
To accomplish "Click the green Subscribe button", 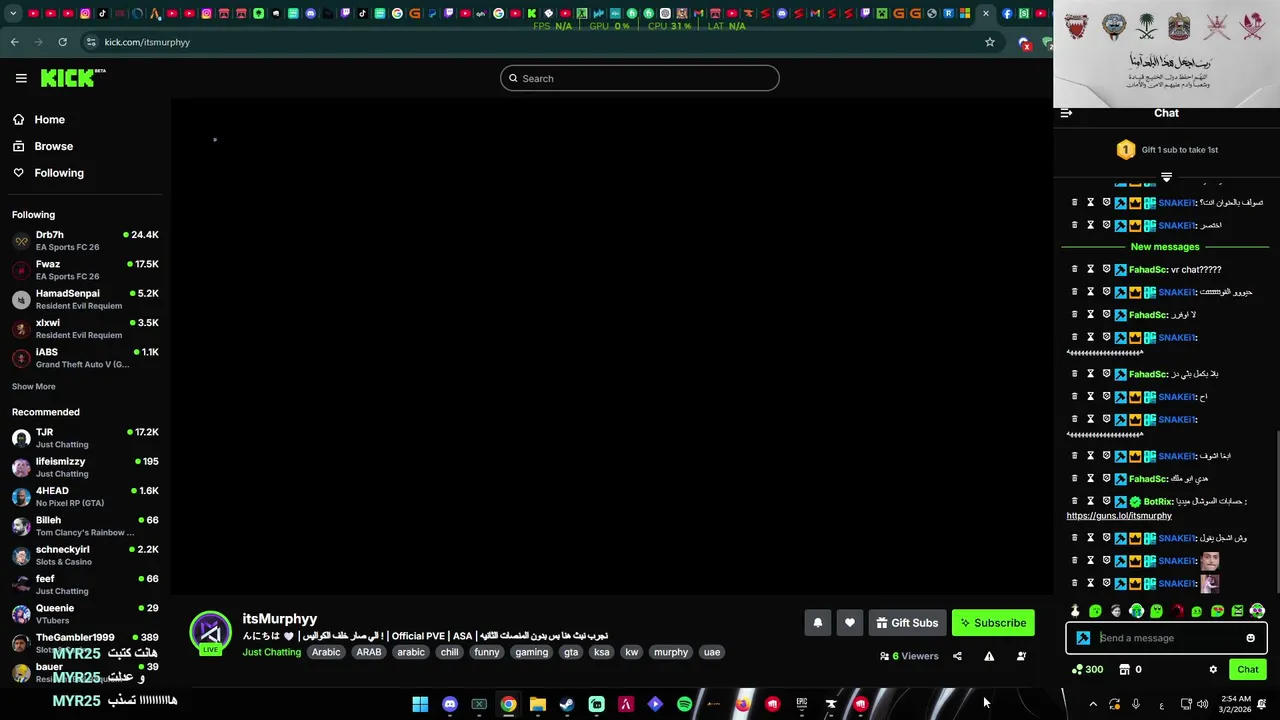I will point(993,623).
